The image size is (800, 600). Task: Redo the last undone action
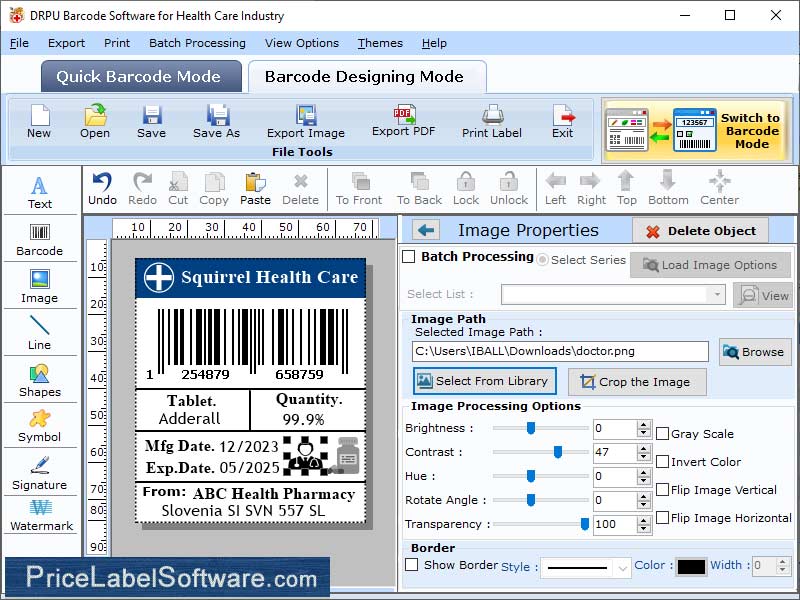(142, 189)
